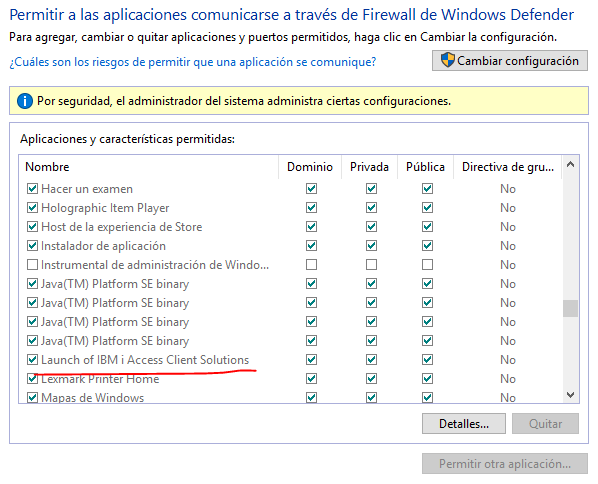Uncheck Launch of IBM i Access Client Solutions
598x484 pixels.
pos(32,359)
